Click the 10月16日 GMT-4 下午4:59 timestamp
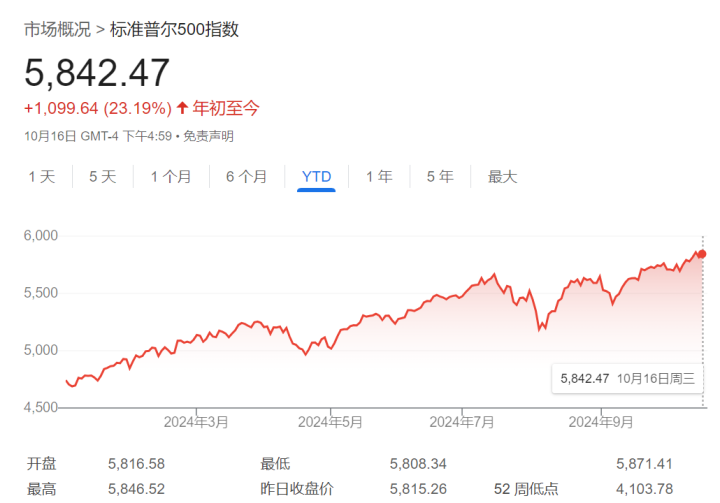Image resolution: width=720 pixels, height=503 pixels. pyautogui.click(x=98, y=136)
